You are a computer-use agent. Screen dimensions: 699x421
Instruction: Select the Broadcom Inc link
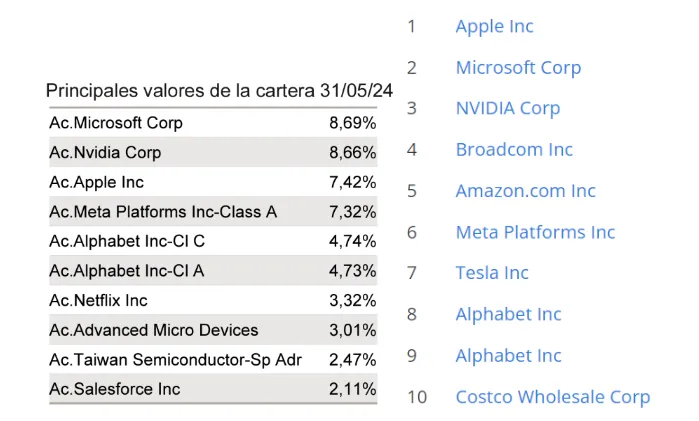coord(514,150)
